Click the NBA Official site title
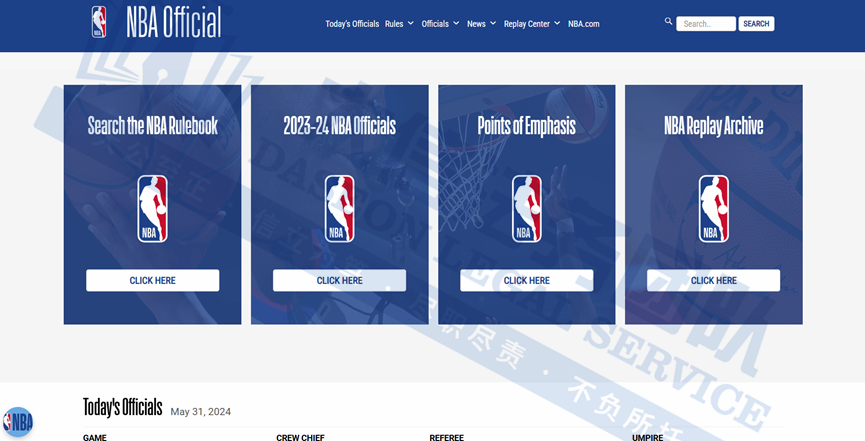Image resolution: width=865 pixels, height=441 pixels. [x=173, y=22]
